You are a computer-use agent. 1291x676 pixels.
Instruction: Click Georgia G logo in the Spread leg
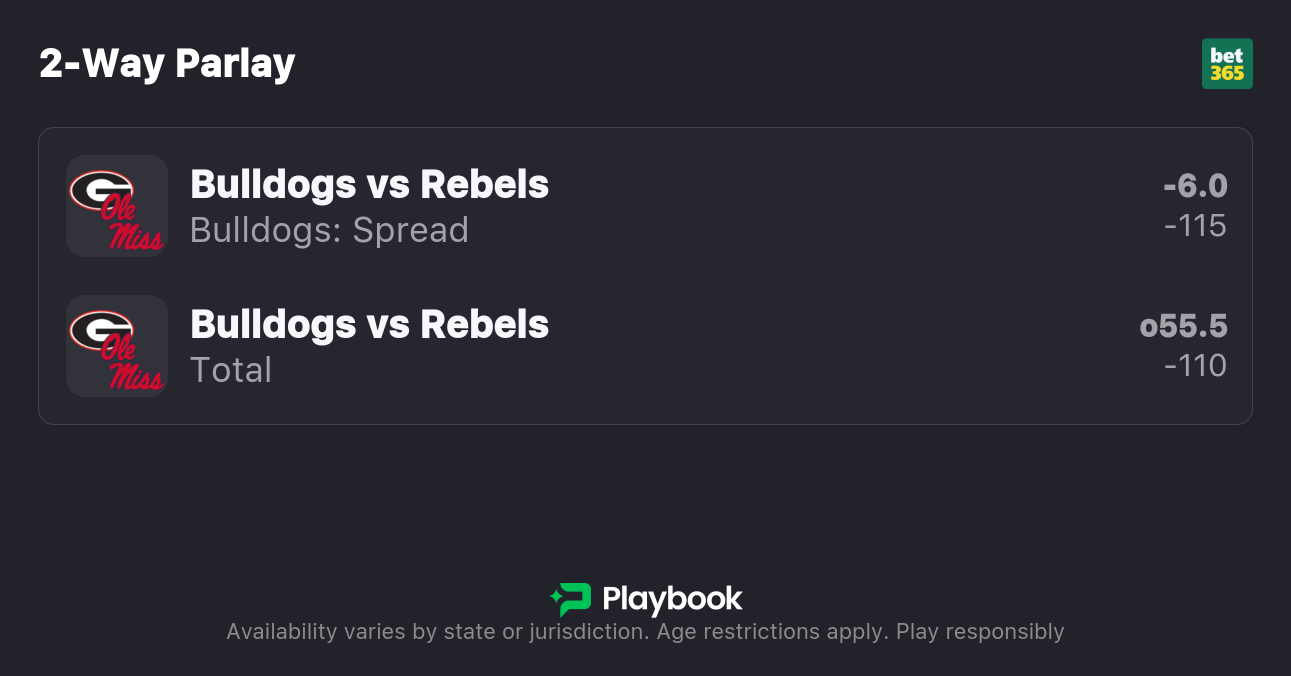point(101,188)
